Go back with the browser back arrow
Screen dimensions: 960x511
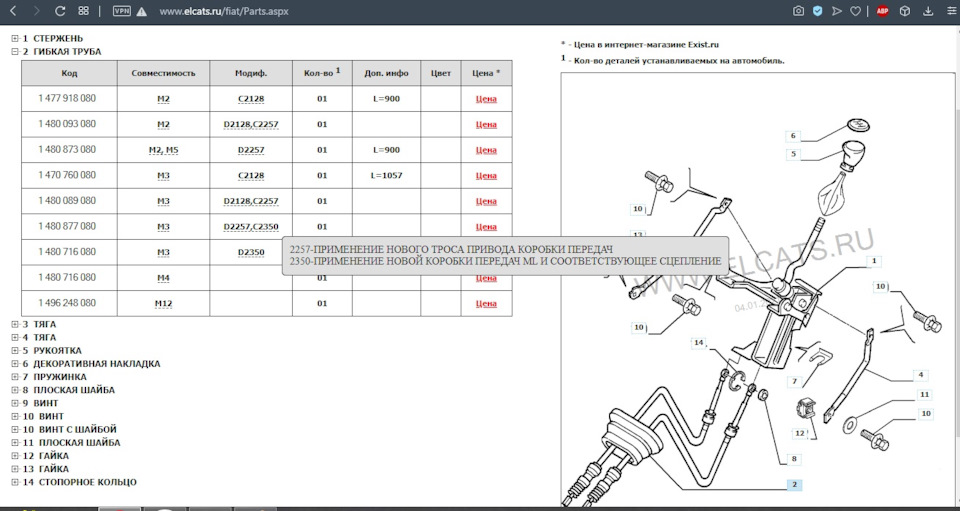click(14, 11)
